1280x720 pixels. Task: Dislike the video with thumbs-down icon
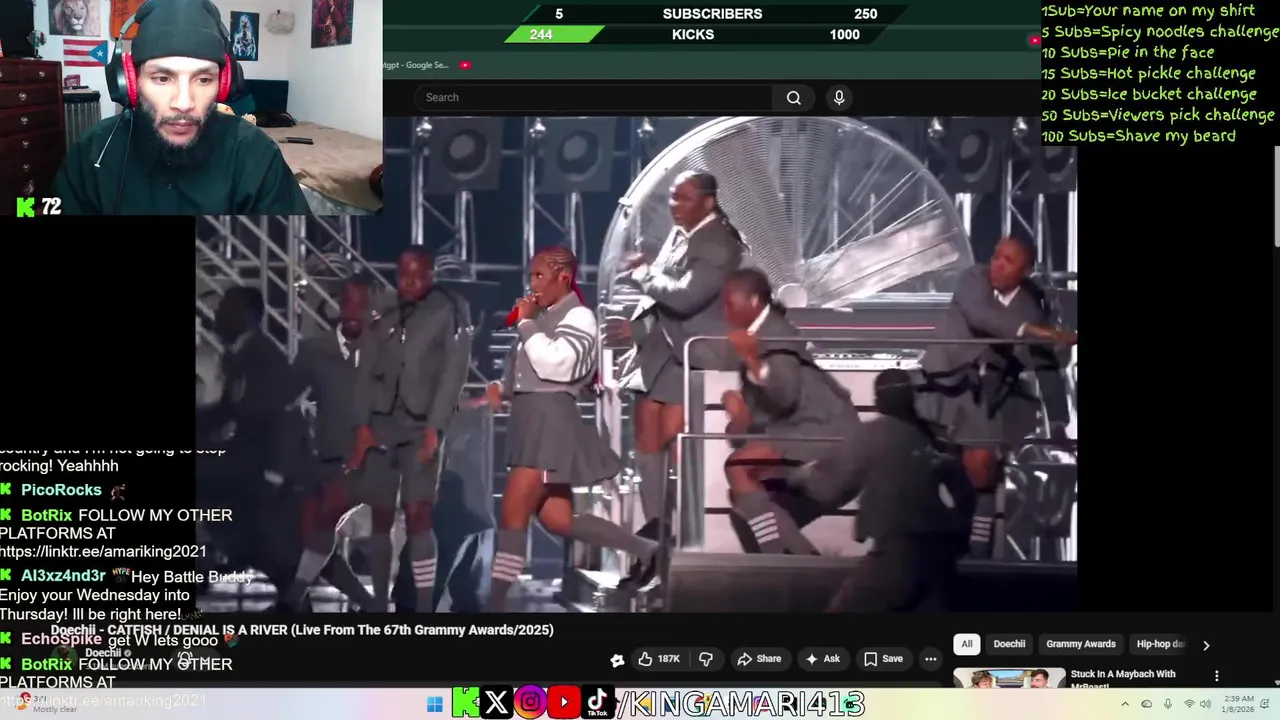(706, 659)
